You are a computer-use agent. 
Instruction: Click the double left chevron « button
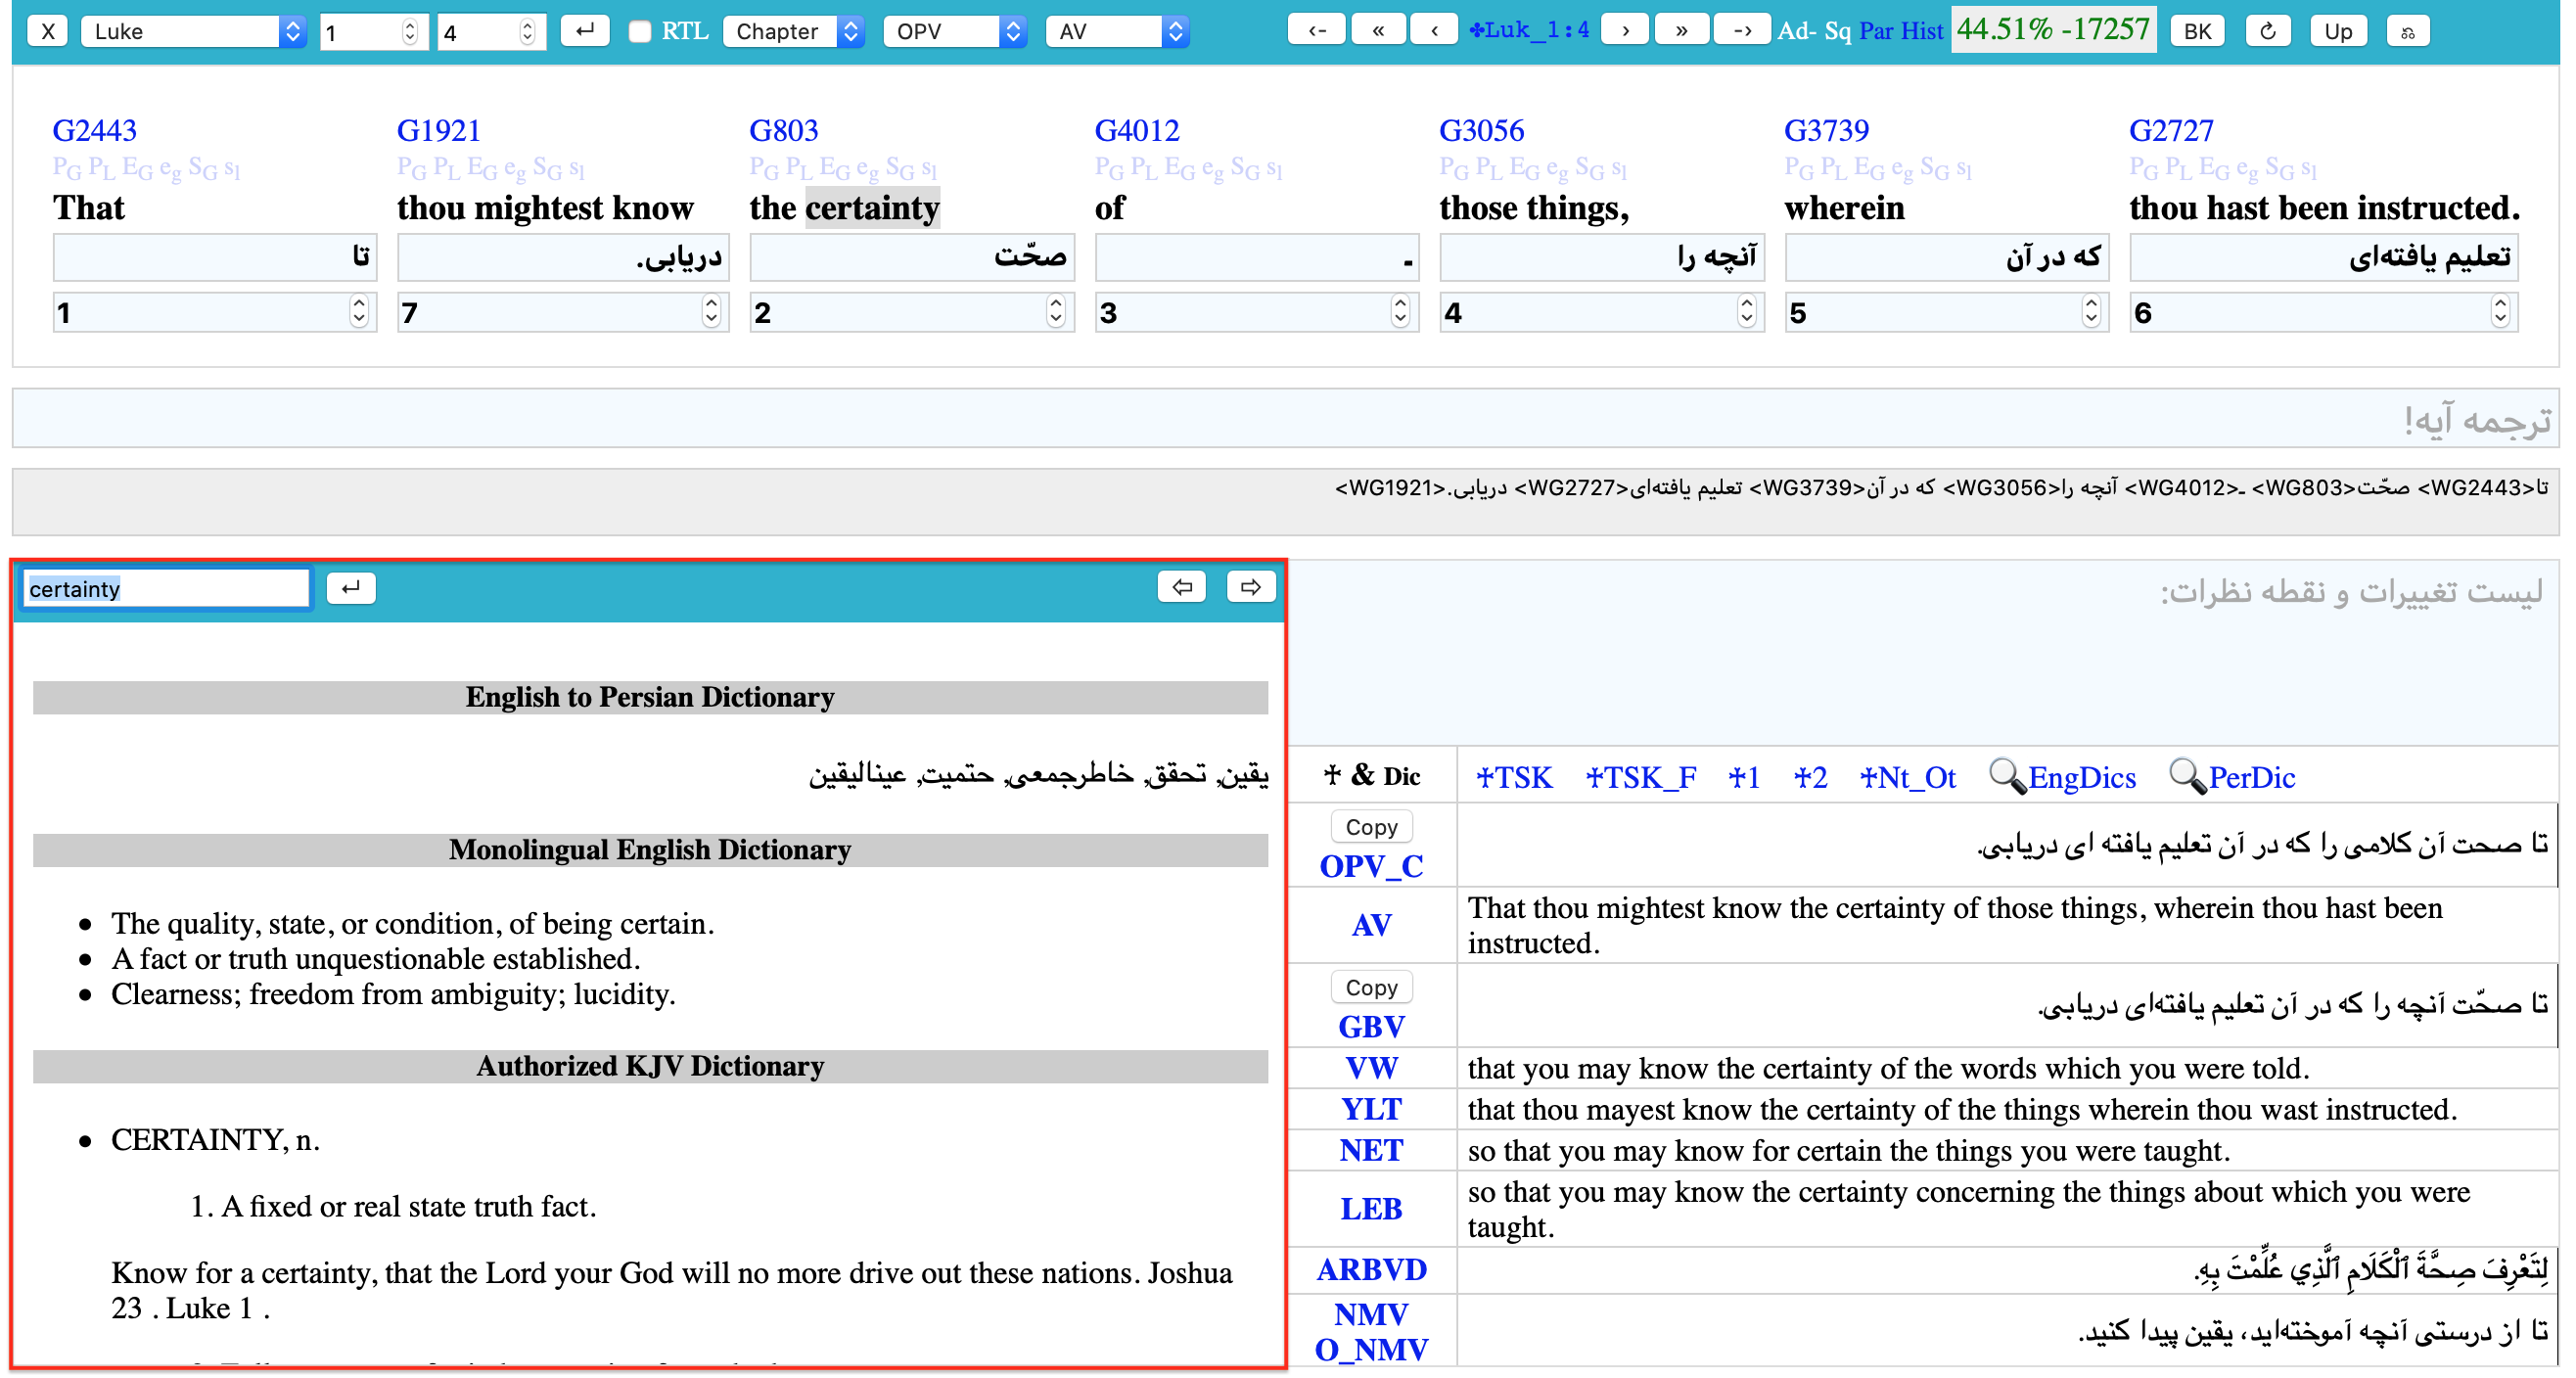point(1379,30)
